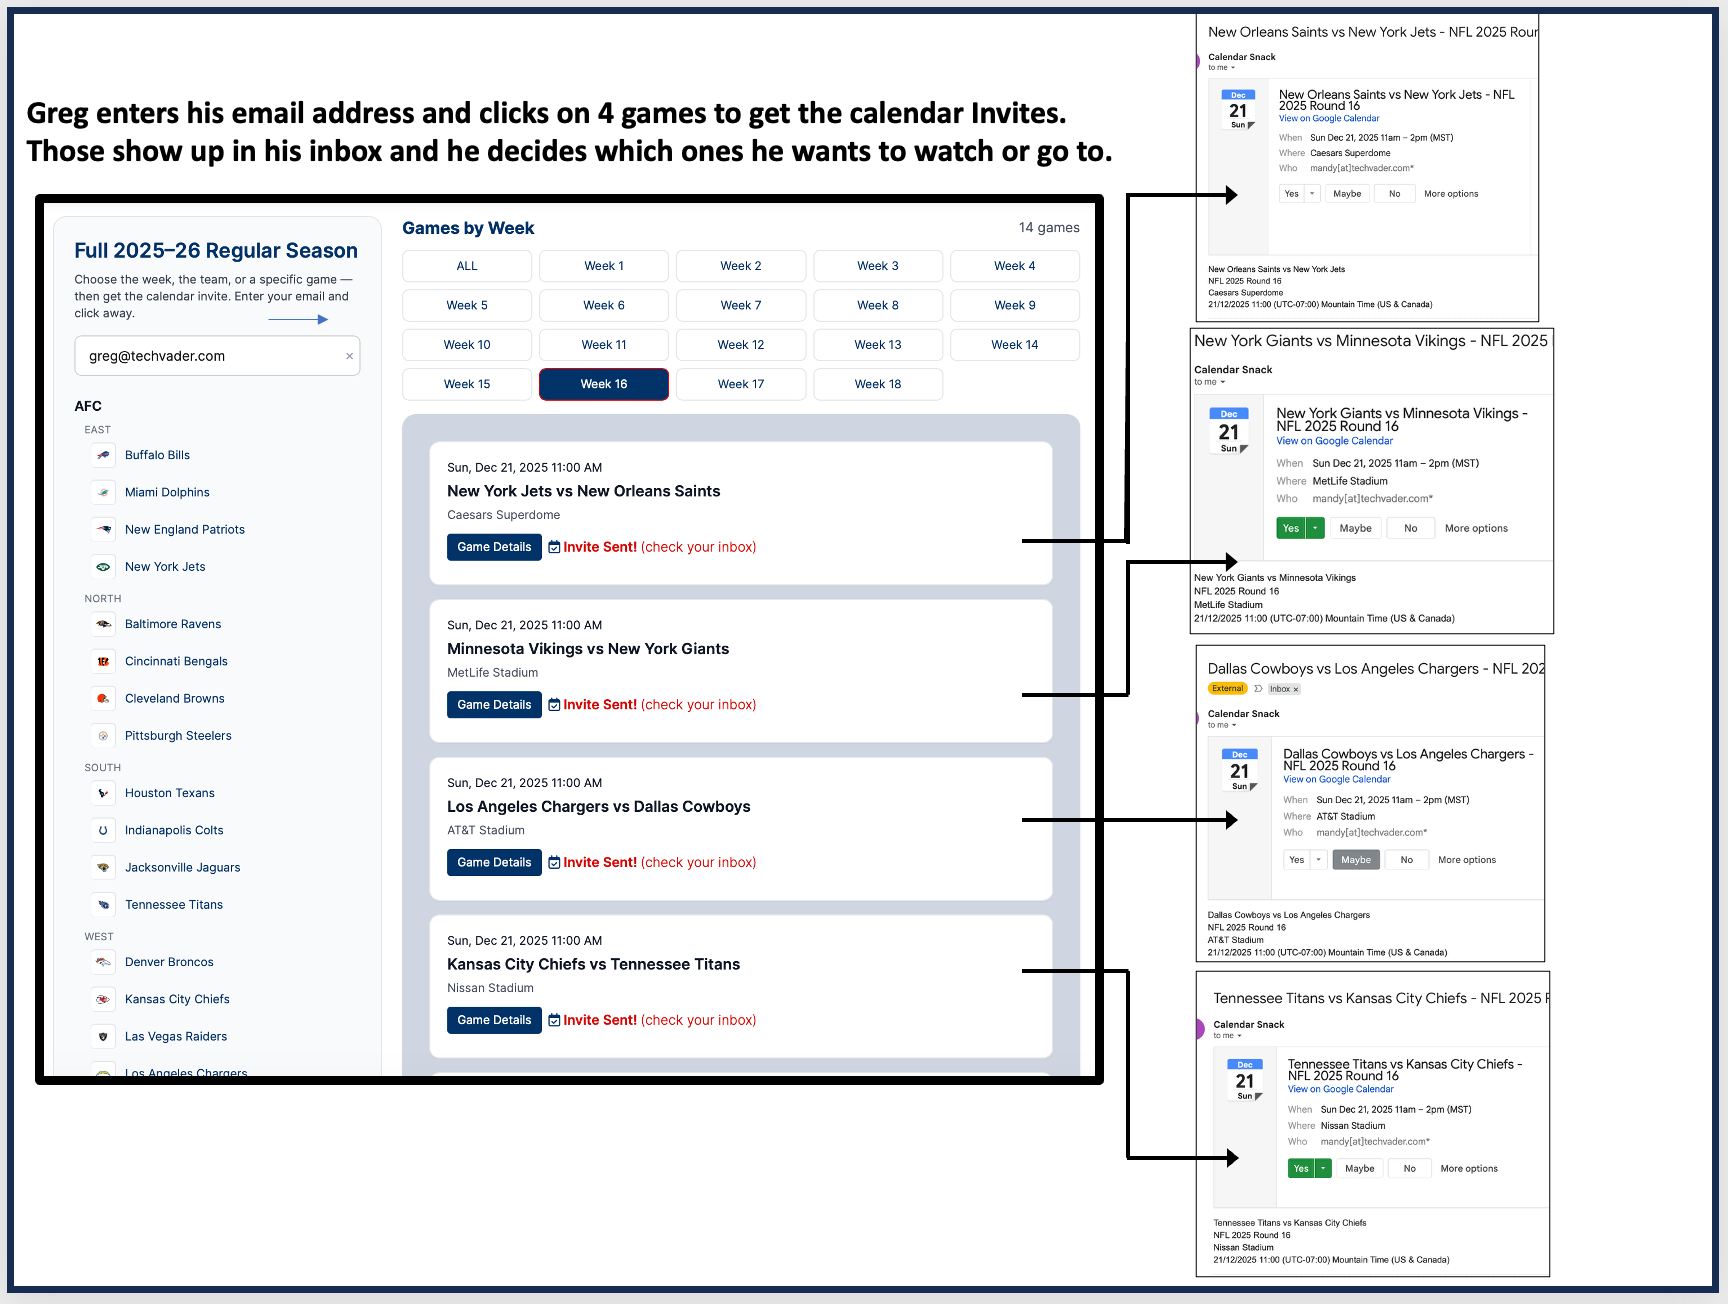The width and height of the screenshot is (1728, 1304).
Task: Click calendar icon beside Chargers vs Cowboys invite
Action: coord(554,862)
